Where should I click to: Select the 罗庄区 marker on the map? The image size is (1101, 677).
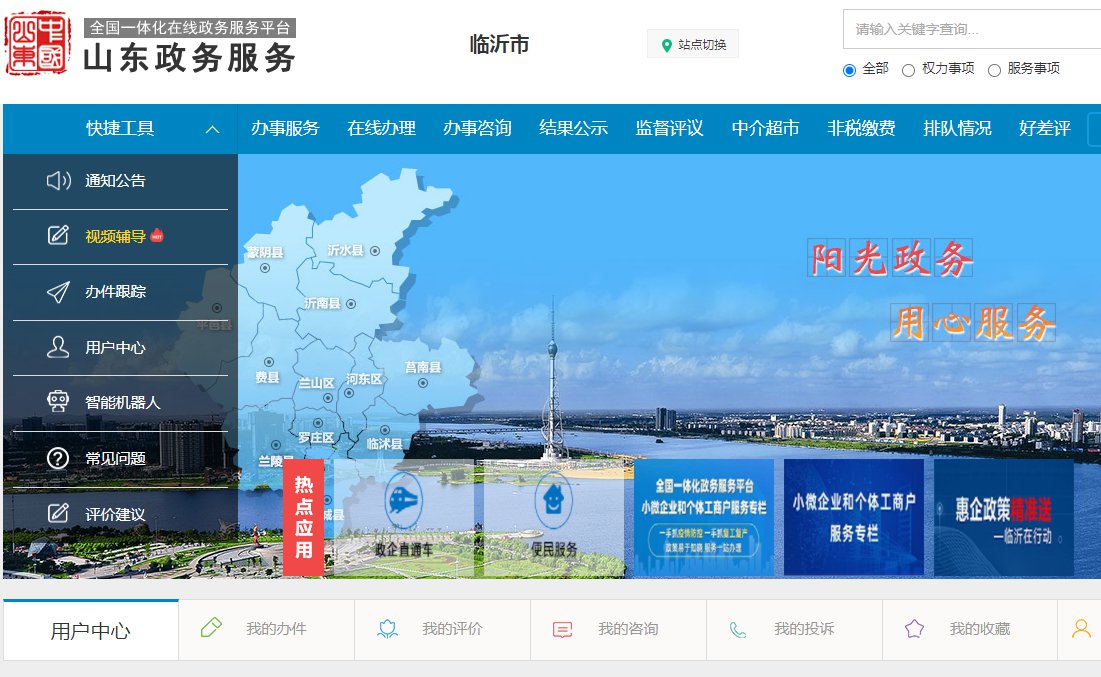tap(318, 423)
